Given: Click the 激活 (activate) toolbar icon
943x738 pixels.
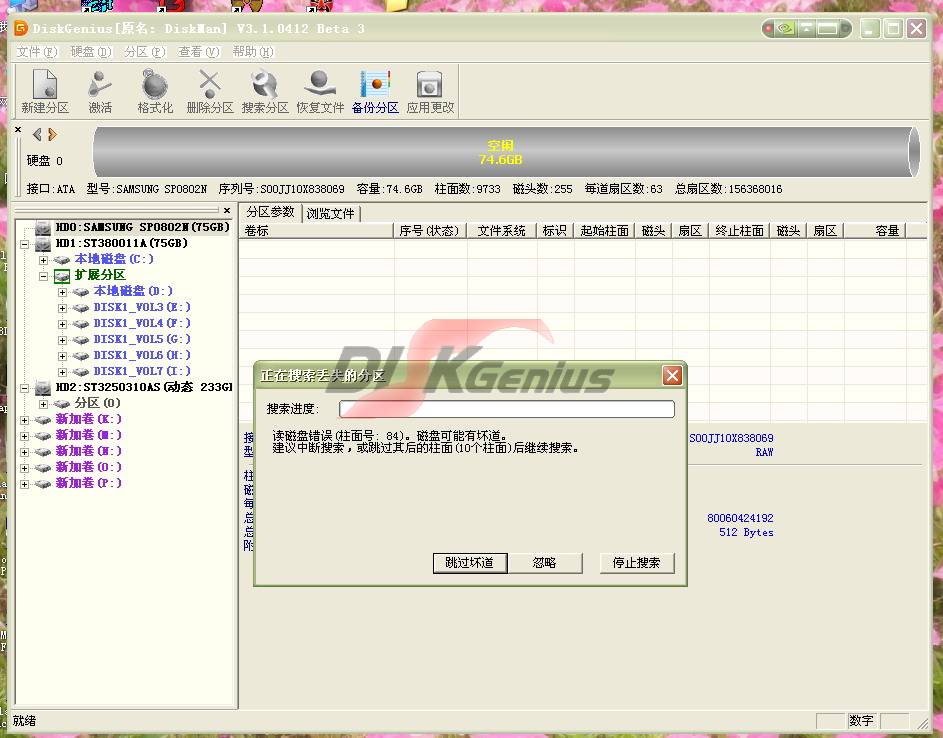Looking at the screenshot, I should pyautogui.click(x=100, y=91).
